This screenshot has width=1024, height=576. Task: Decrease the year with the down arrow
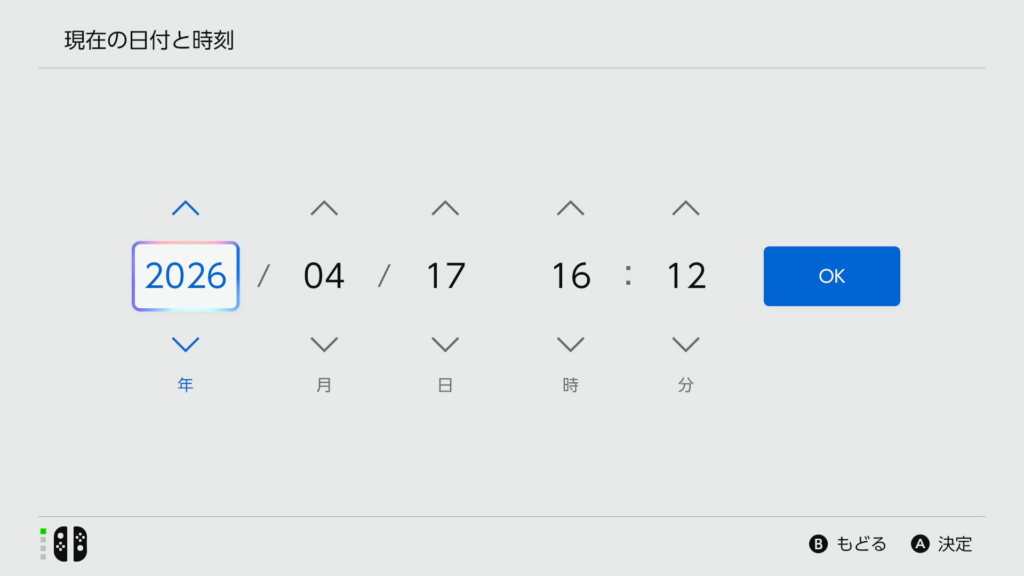point(185,344)
